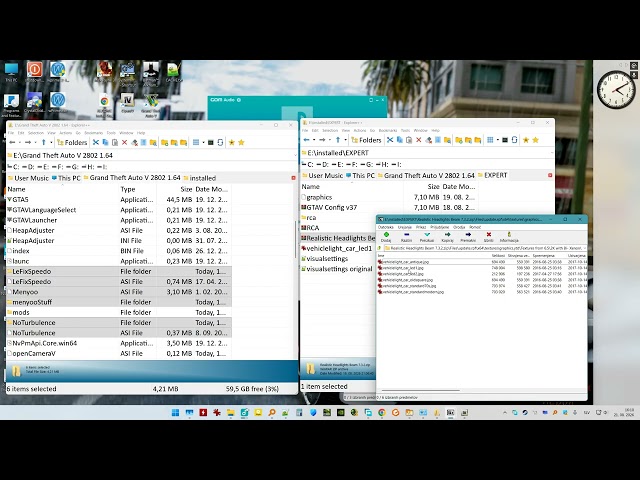640x480 pixels.
Task: Click Paste icon in left Explorer++ toolbar
Action: 115,142
